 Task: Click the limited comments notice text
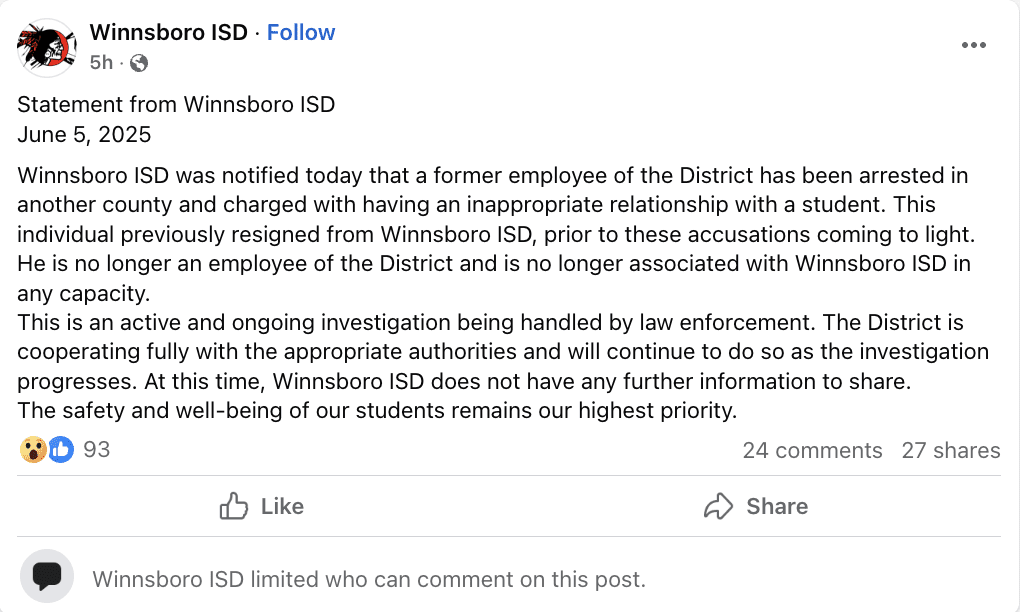369,579
